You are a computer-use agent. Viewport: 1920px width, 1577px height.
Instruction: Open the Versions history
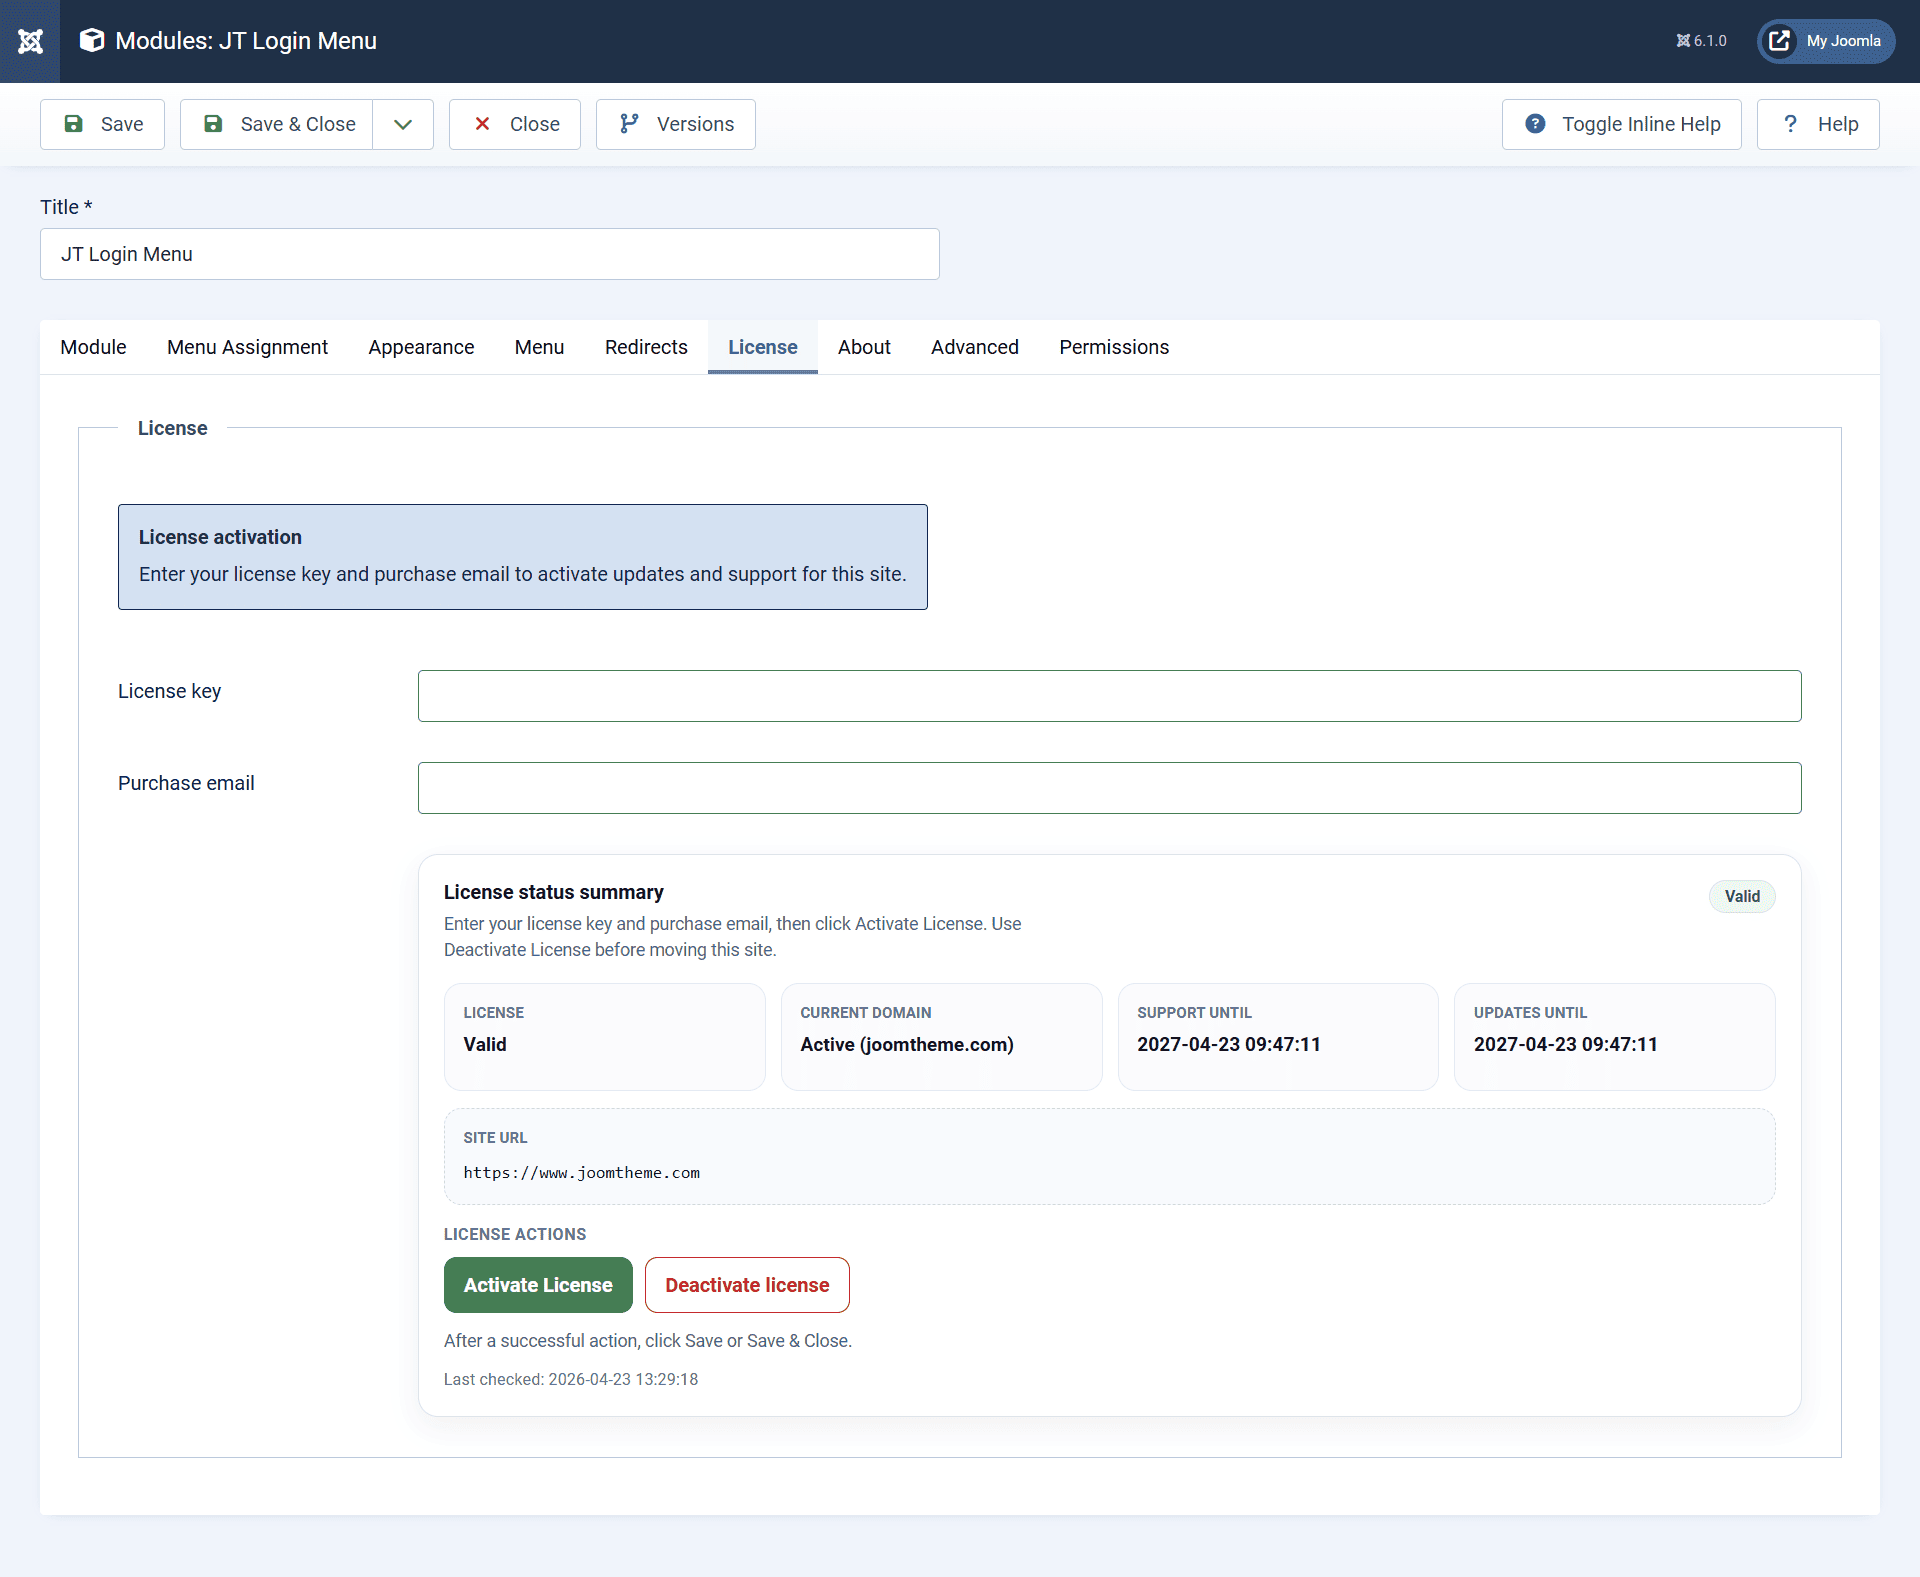coord(675,124)
